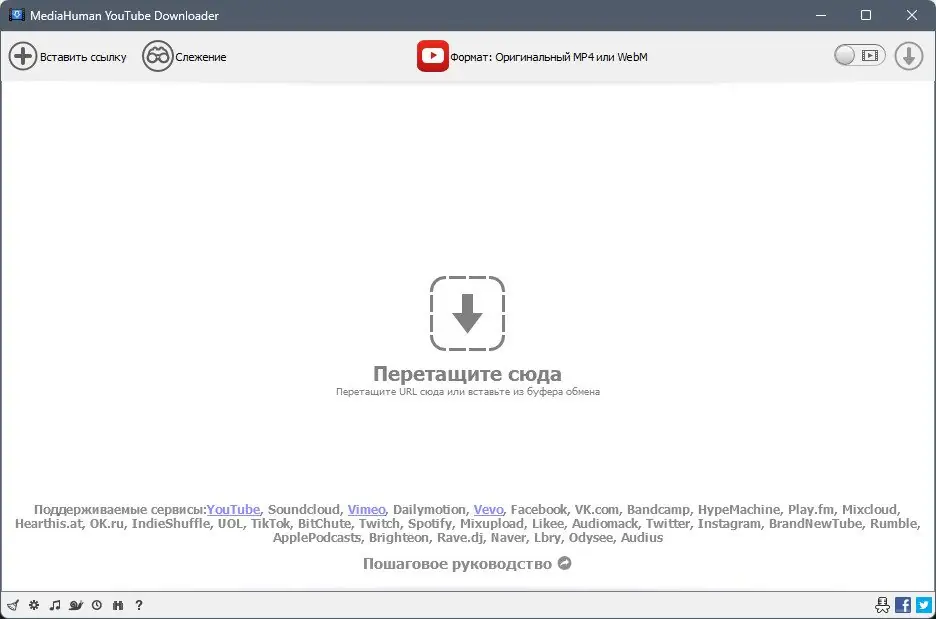Open the YouTube supported services link
This screenshot has width=936, height=619.
[233, 509]
